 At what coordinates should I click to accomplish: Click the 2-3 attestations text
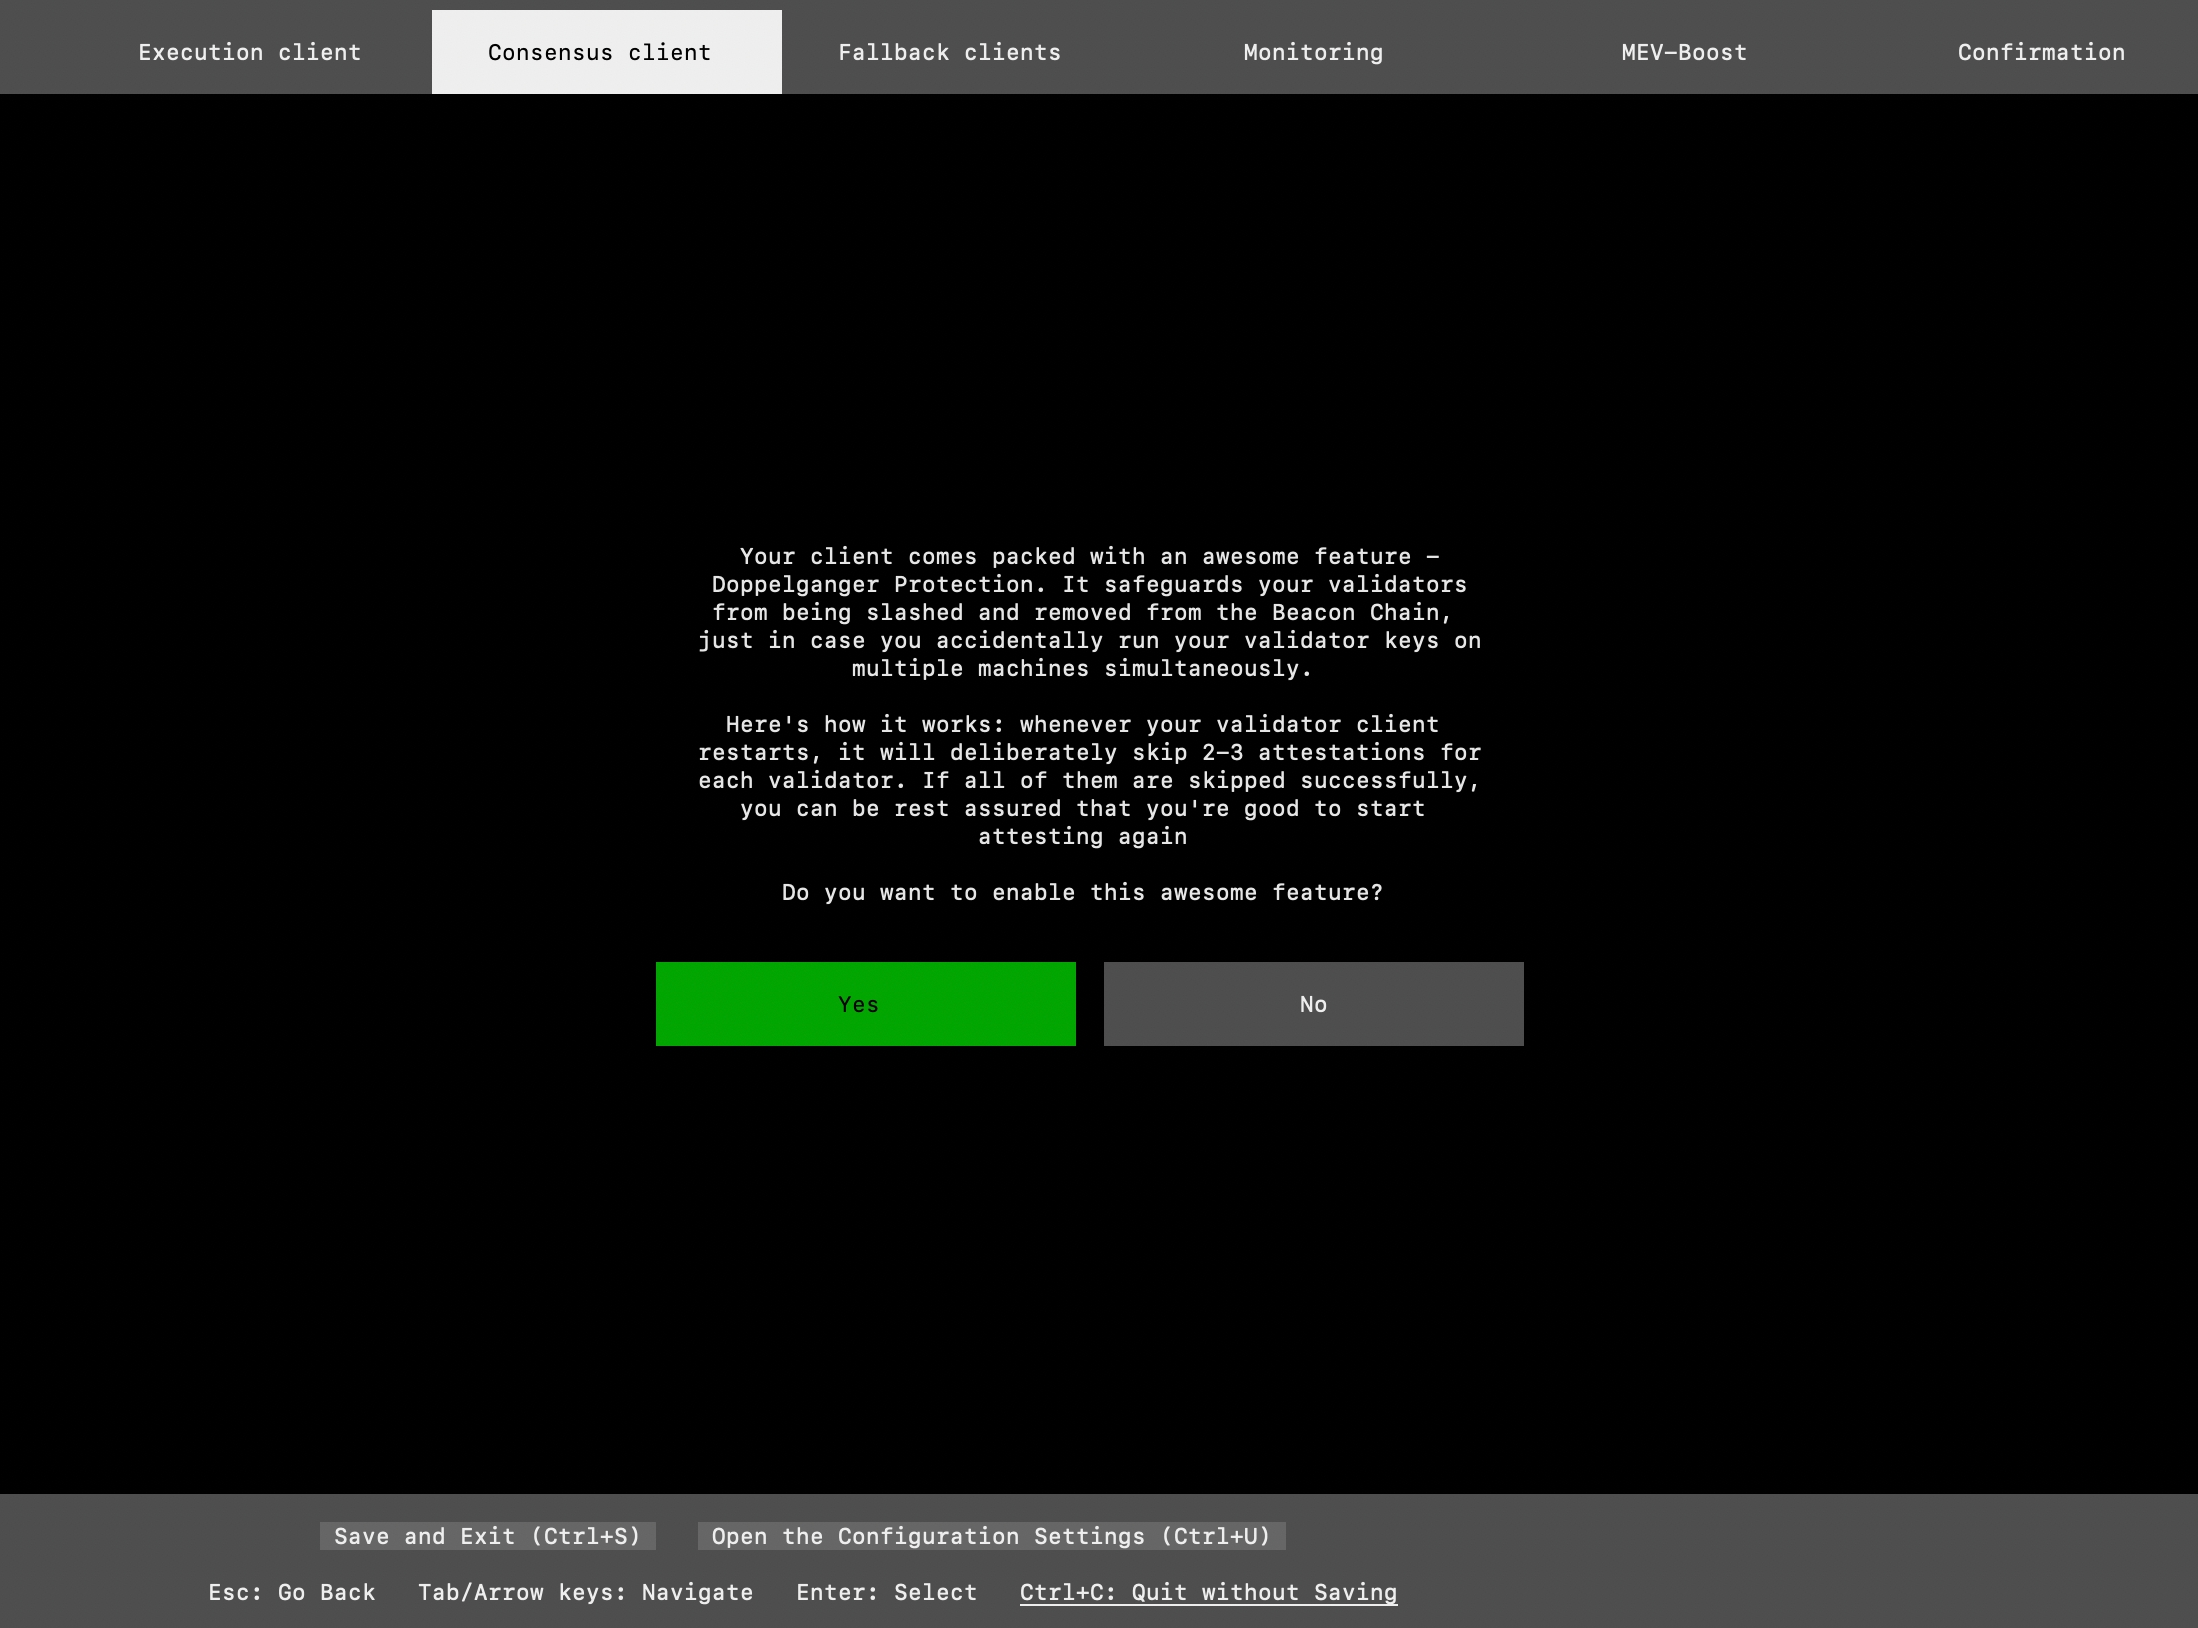coord(1313,752)
